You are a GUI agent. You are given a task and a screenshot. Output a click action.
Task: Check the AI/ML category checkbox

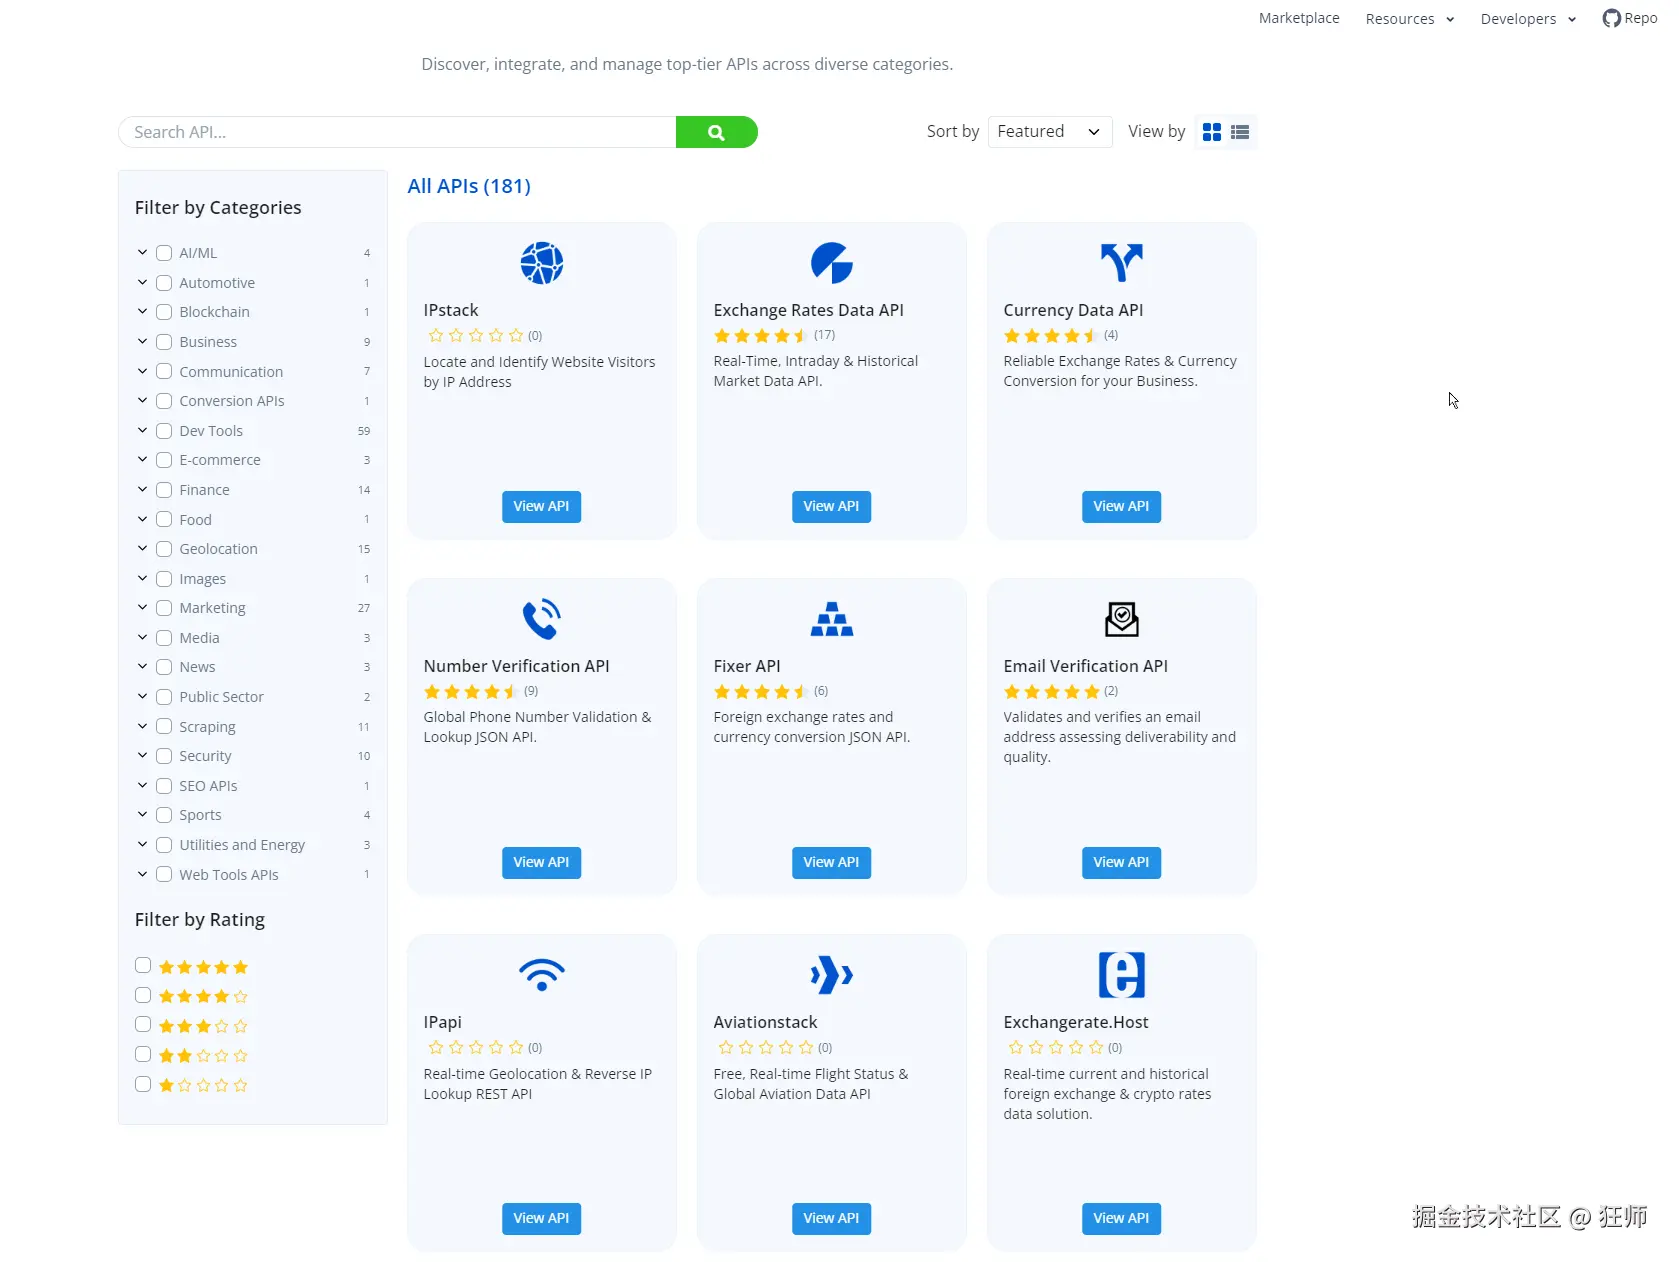[164, 253]
